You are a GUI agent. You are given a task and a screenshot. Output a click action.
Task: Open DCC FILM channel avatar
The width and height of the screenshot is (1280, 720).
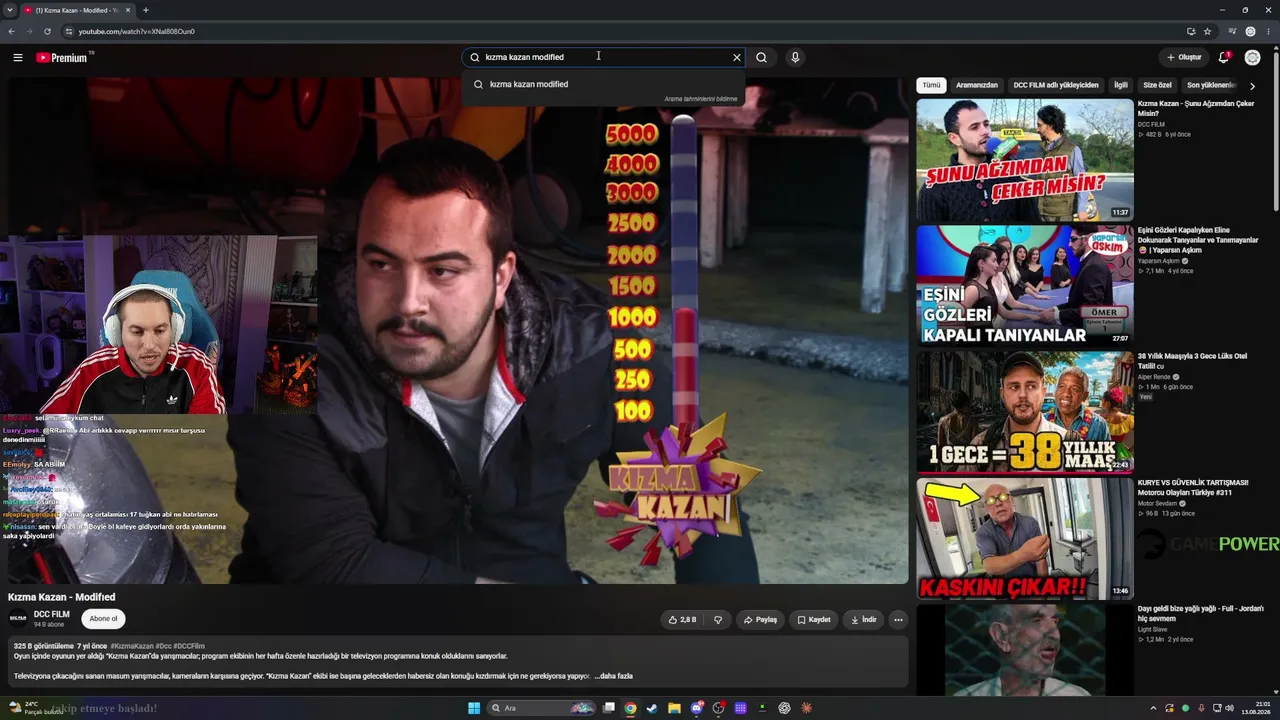coord(18,619)
